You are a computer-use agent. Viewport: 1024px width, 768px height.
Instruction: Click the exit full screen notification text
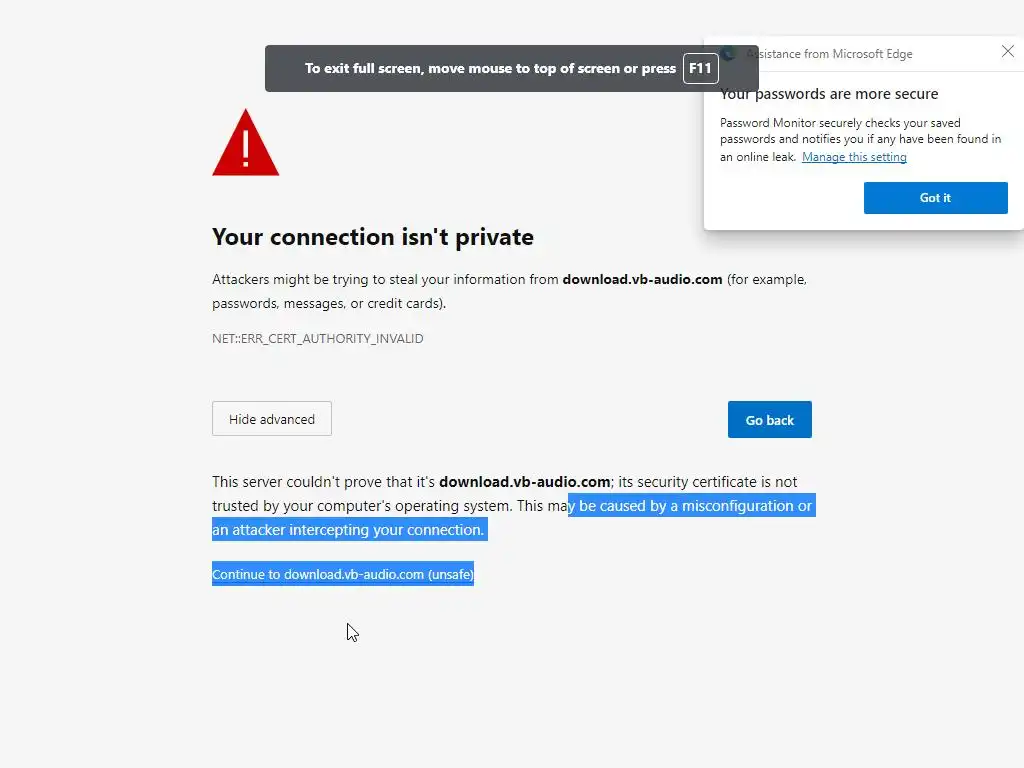(490, 69)
